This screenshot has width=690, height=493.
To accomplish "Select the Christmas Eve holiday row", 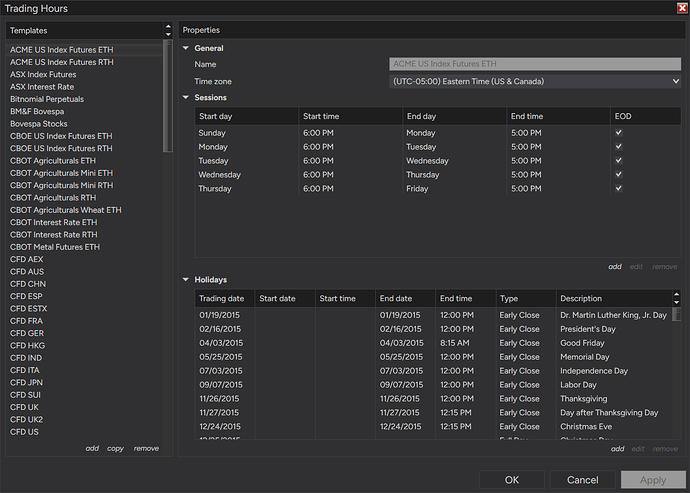I will [x=433, y=427].
